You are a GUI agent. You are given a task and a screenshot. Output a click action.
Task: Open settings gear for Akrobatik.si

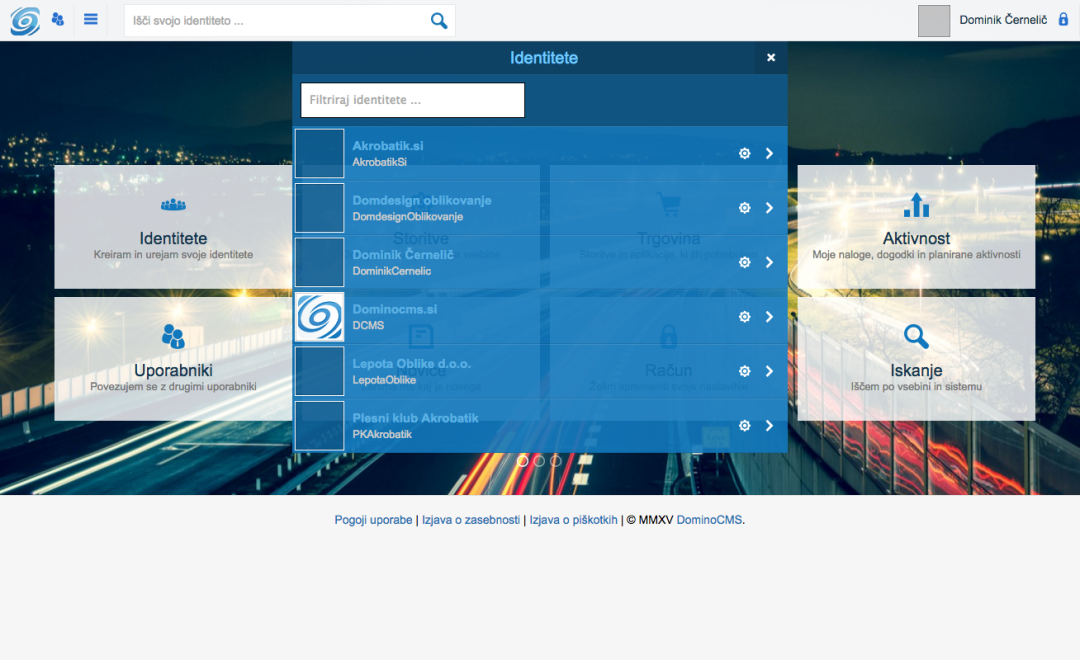coord(744,153)
